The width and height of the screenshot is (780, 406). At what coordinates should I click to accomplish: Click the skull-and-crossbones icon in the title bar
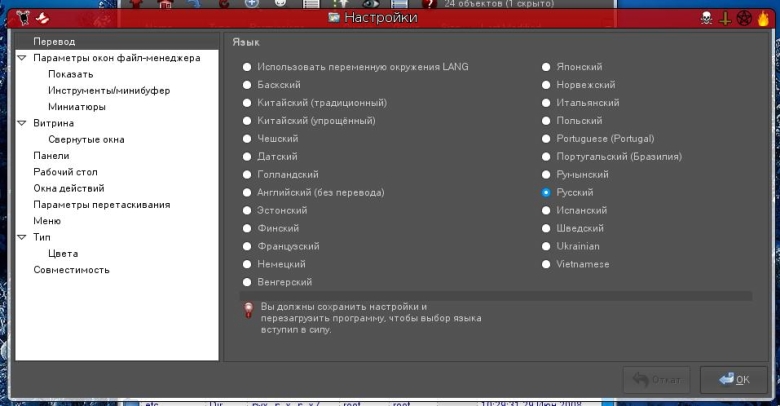(x=706, y=18)
